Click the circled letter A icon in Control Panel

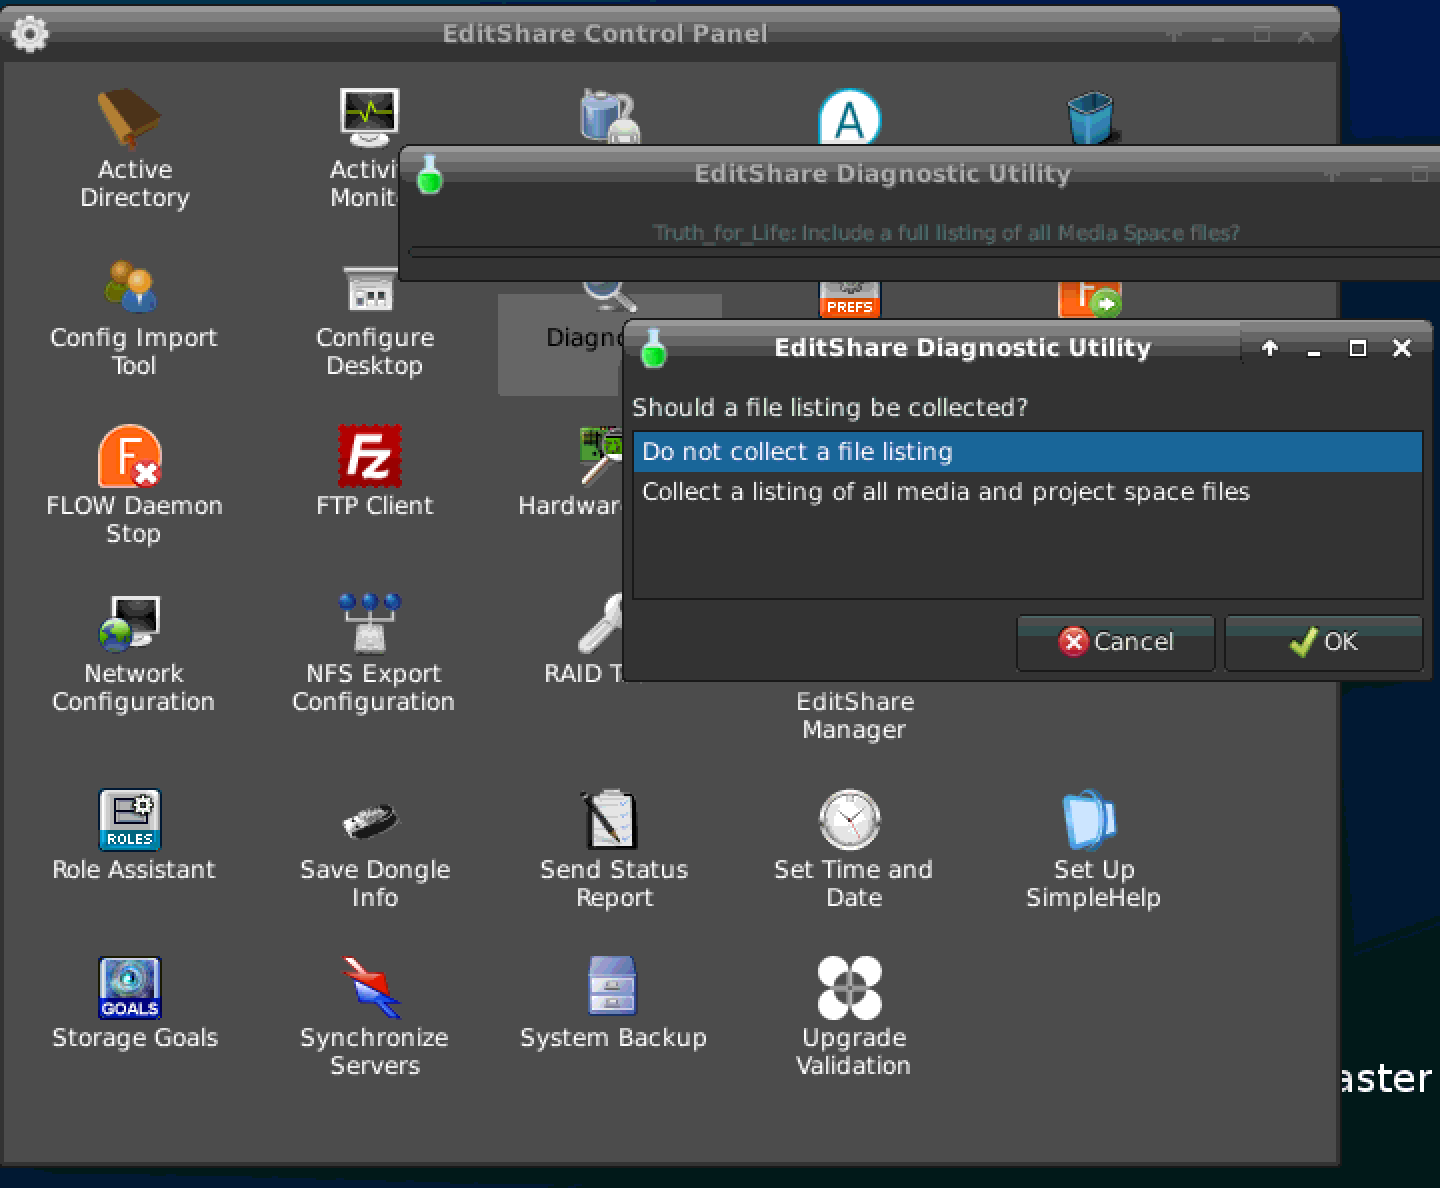click(850, 118)
